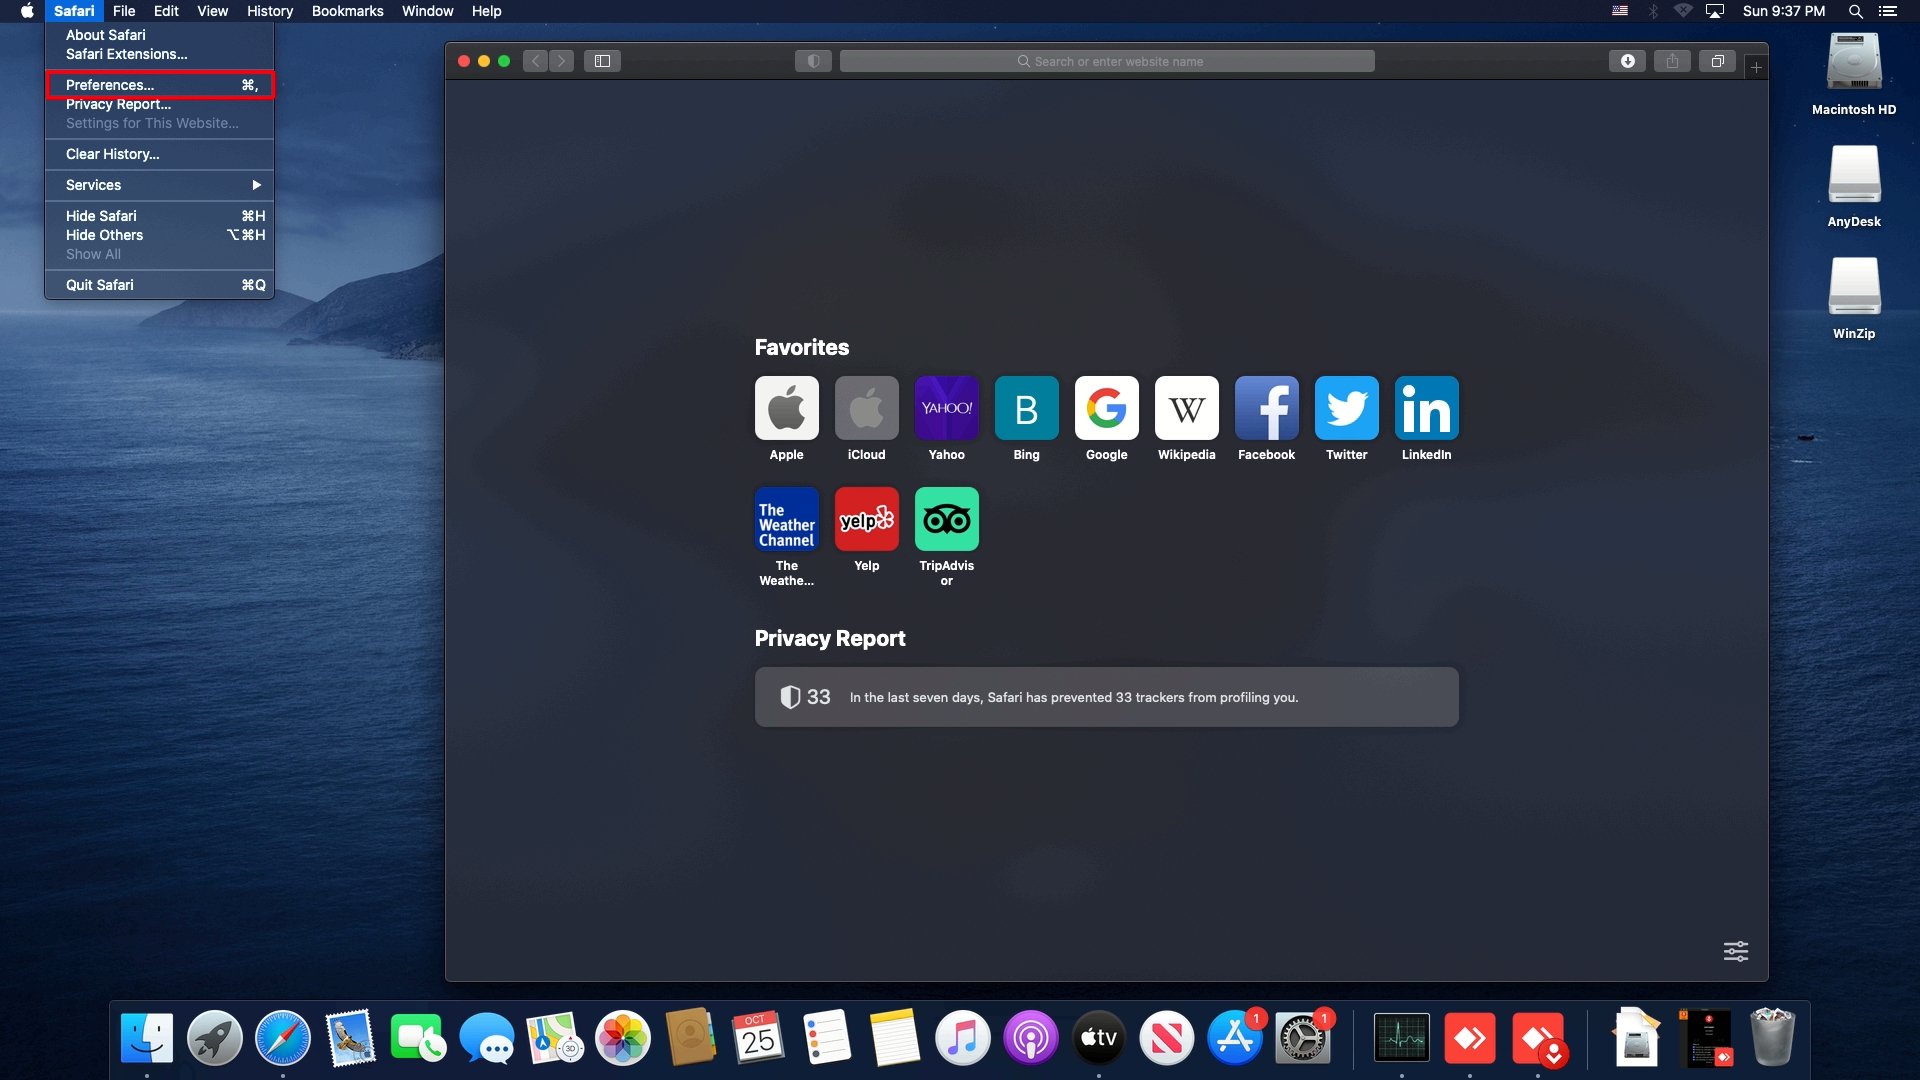Image resolution: width=1920 pixels, height=1080 pixels.
Task: Click the Share icon in Safari toolbar
Action: pyautogui.click(x=1672, y=61)
